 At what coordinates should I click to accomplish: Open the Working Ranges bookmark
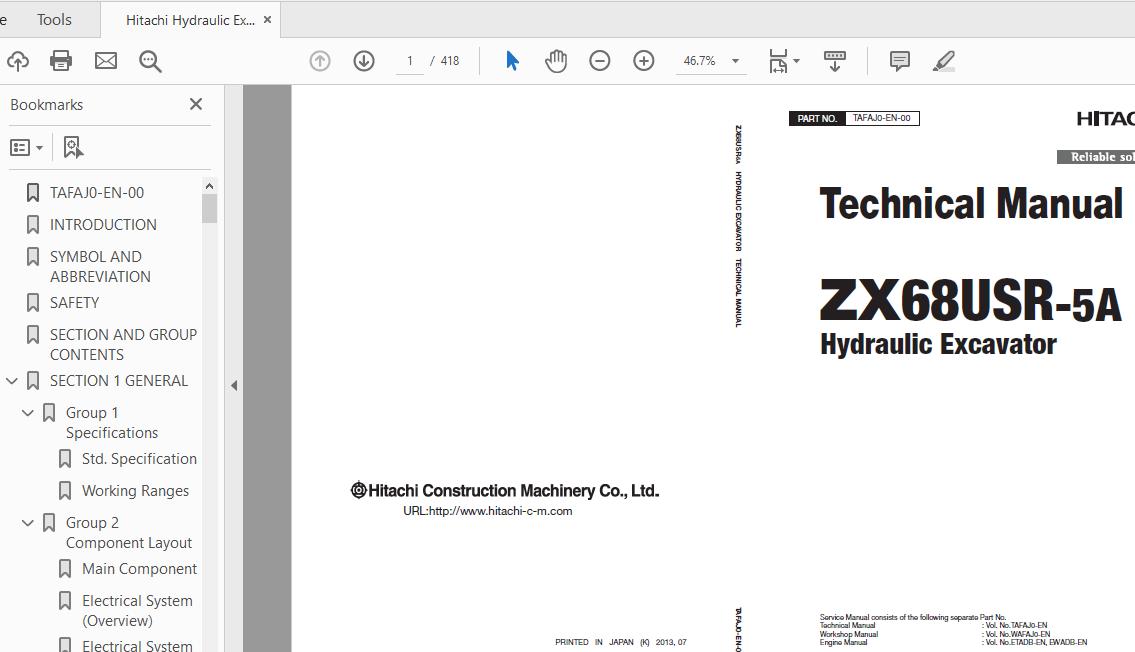coord(135,491)
